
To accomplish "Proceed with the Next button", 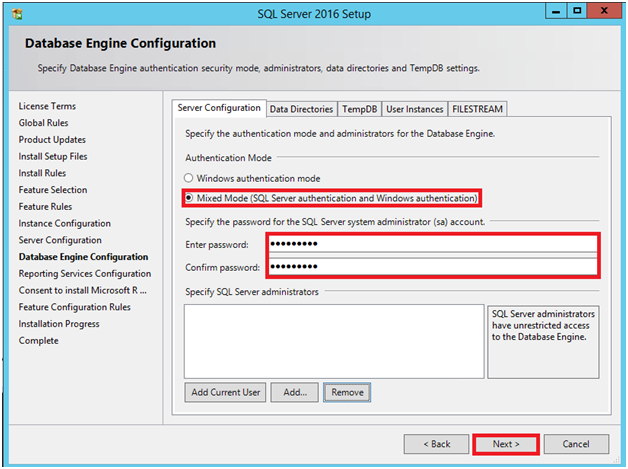I will [506, 443].
